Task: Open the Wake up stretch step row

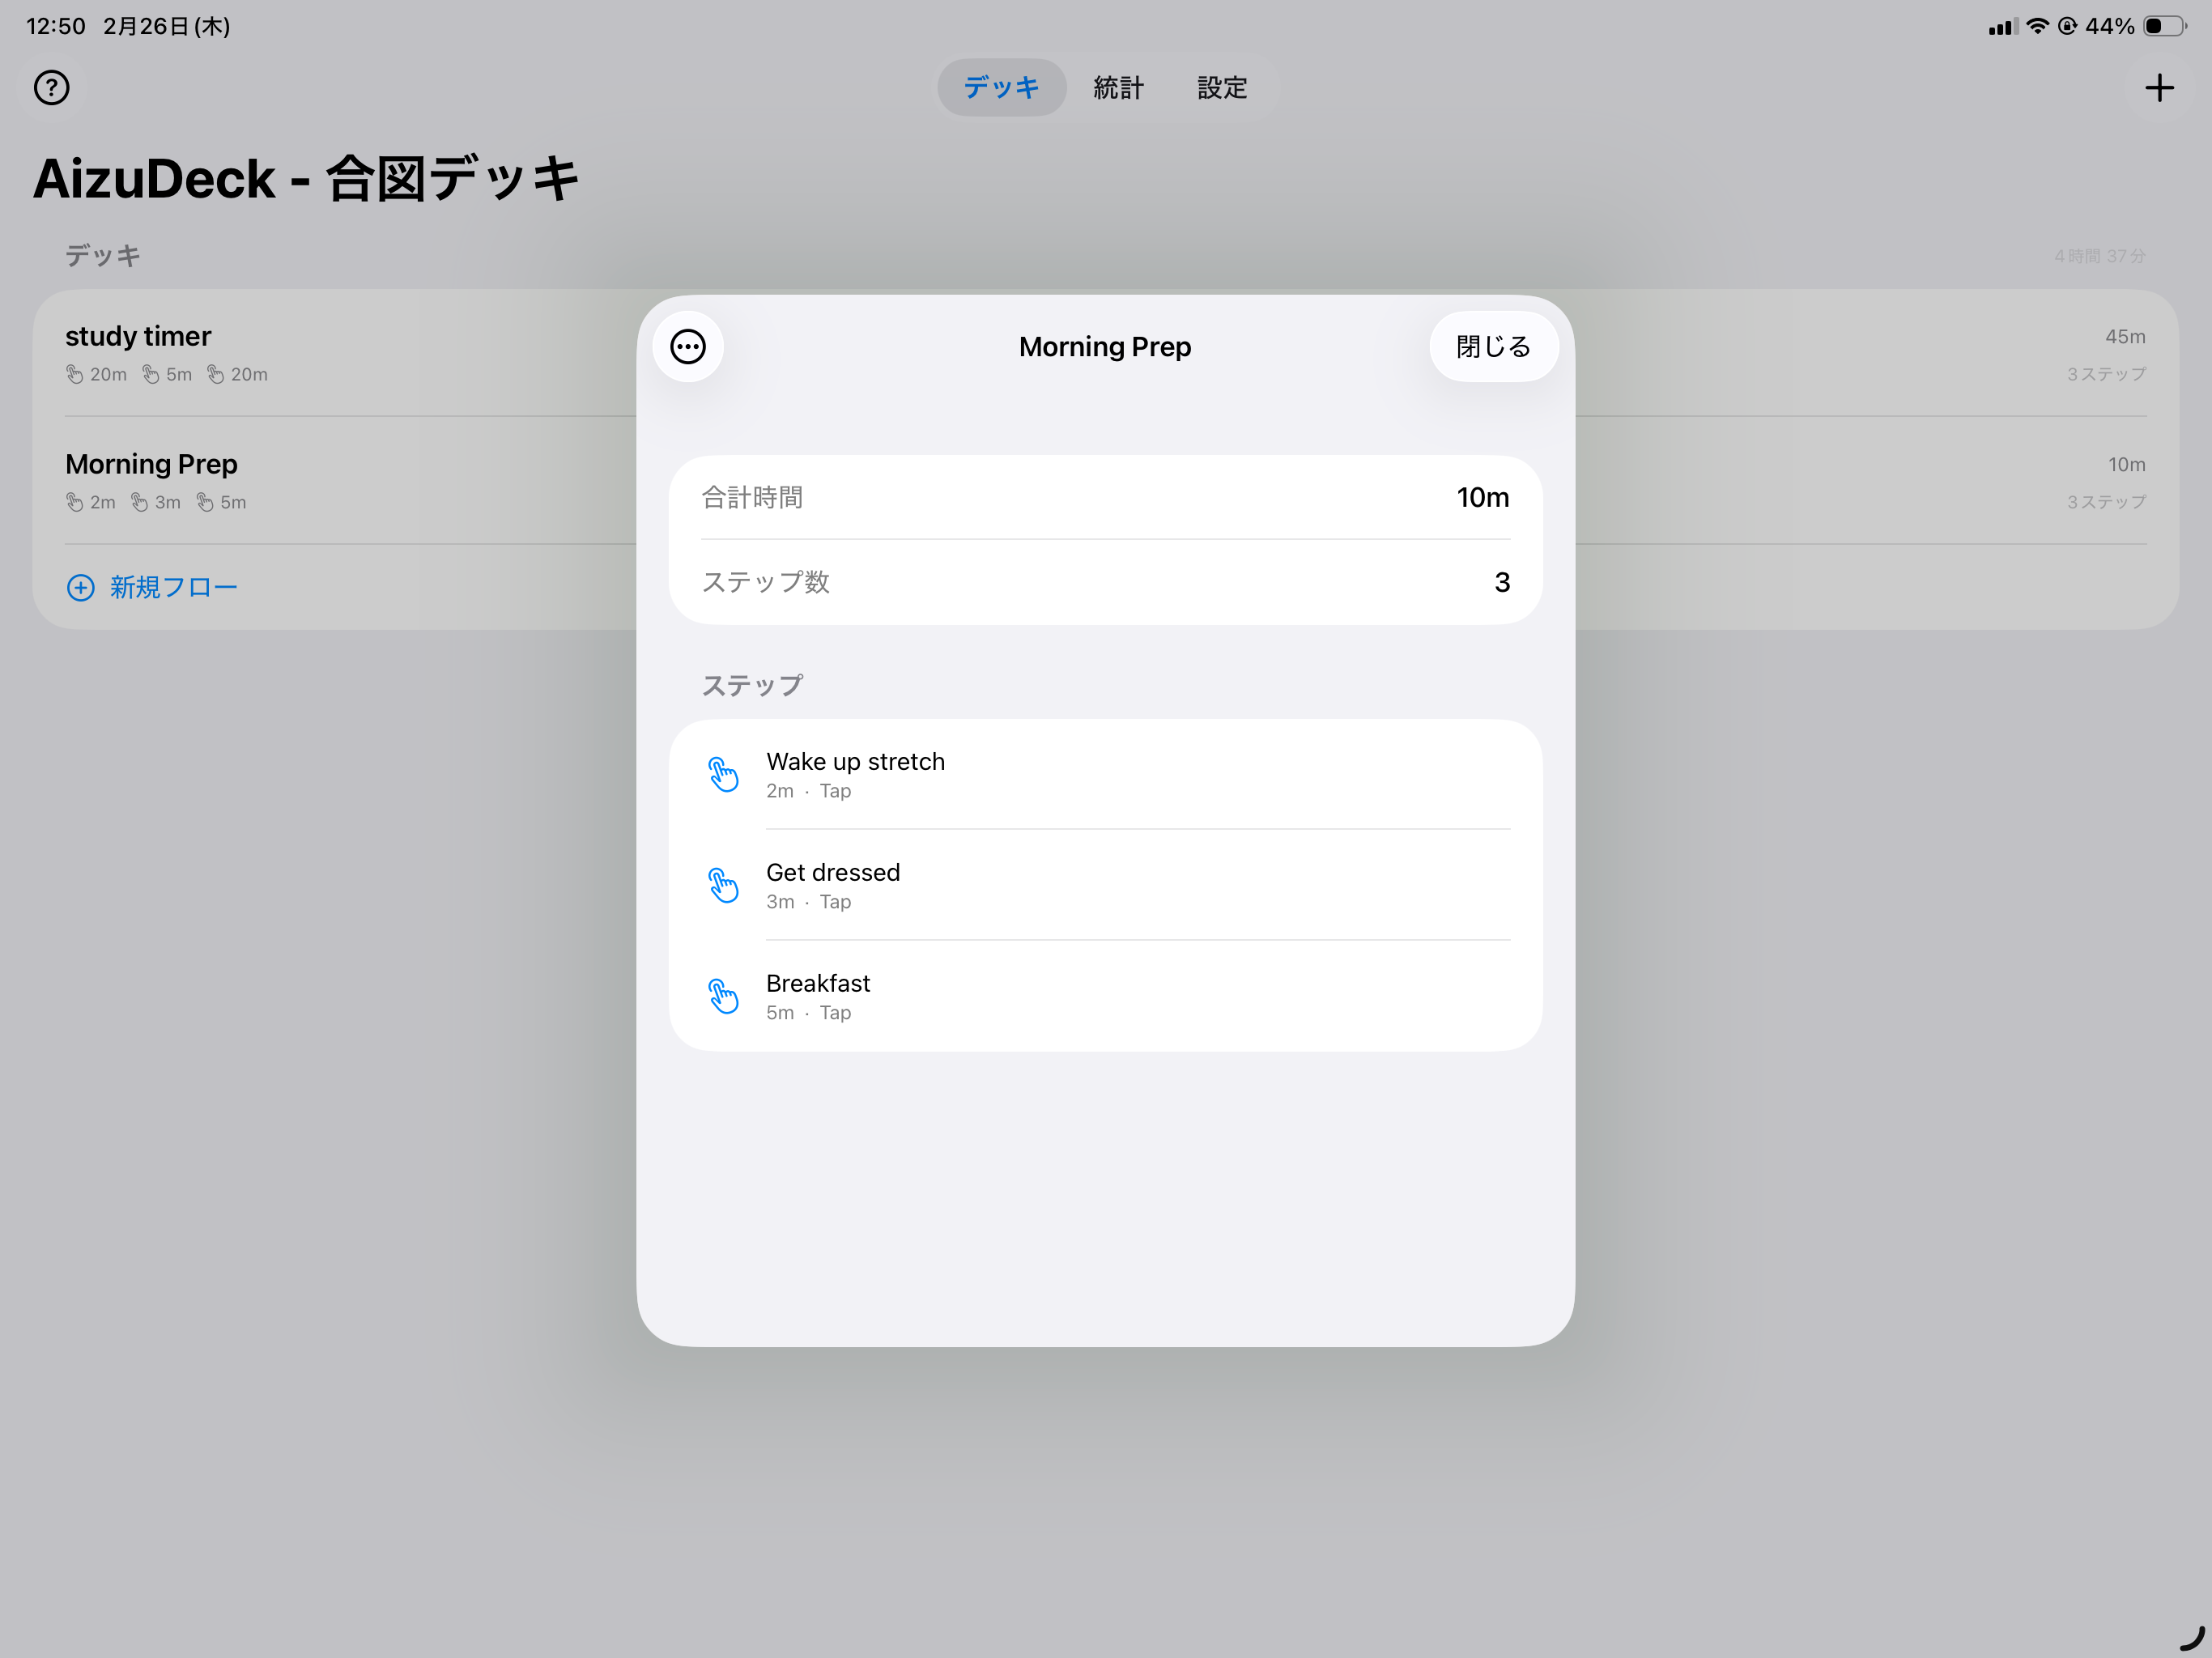Action: point(1105,775)
